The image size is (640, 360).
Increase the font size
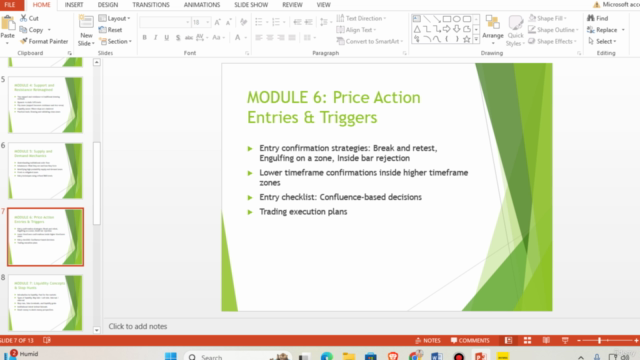point(218,22)
